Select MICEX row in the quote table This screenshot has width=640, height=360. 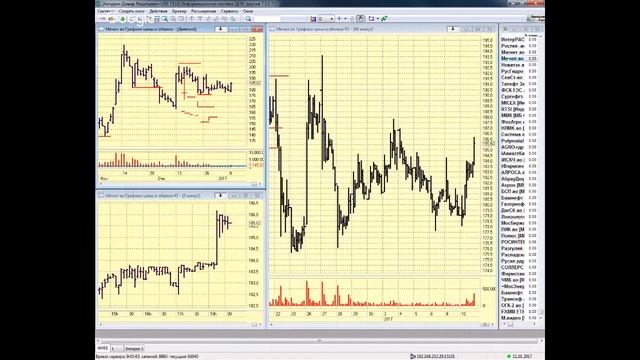(519, 103)
